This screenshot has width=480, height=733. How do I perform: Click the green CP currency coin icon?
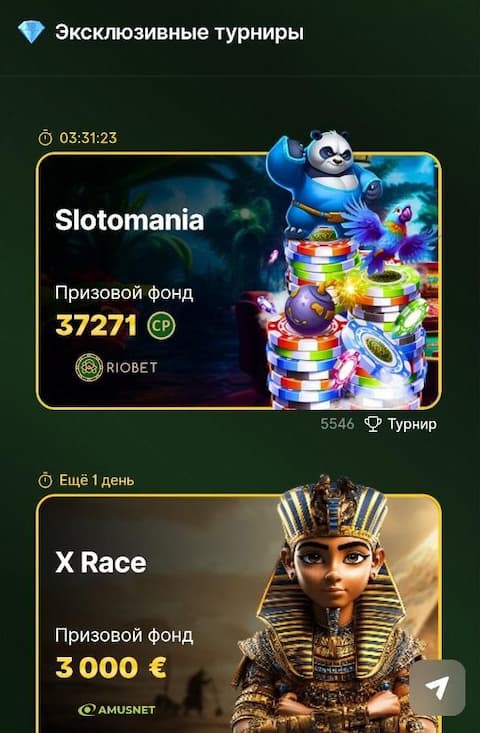[161, 325]
